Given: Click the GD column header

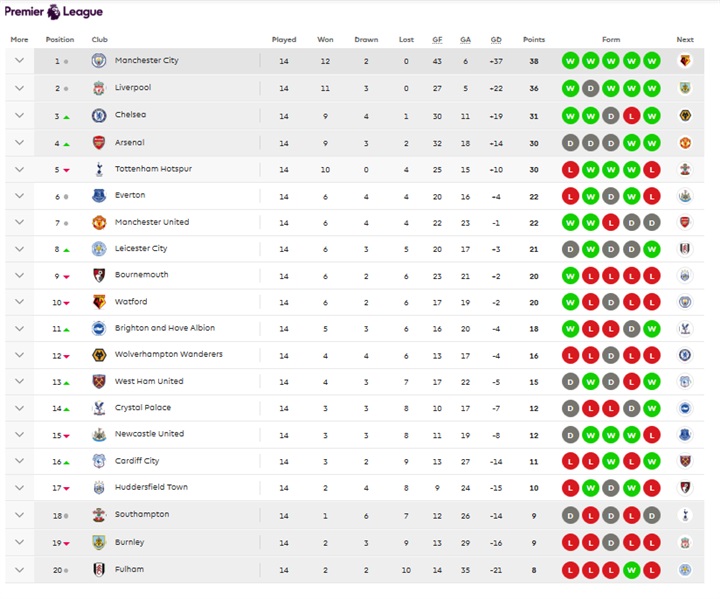Looking at the screenshot, I should coord(496,40).
